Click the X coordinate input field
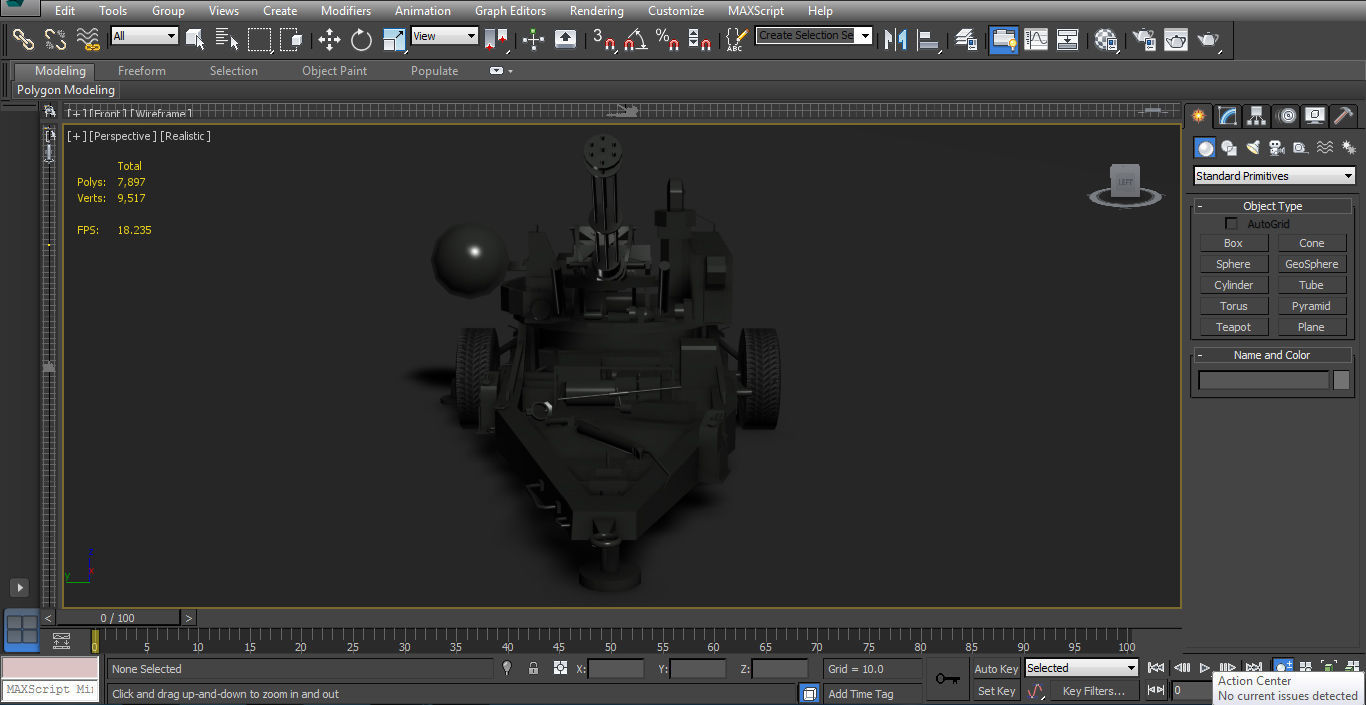Viewport: 1366px width, 705px height. click(x=616, y=669)
